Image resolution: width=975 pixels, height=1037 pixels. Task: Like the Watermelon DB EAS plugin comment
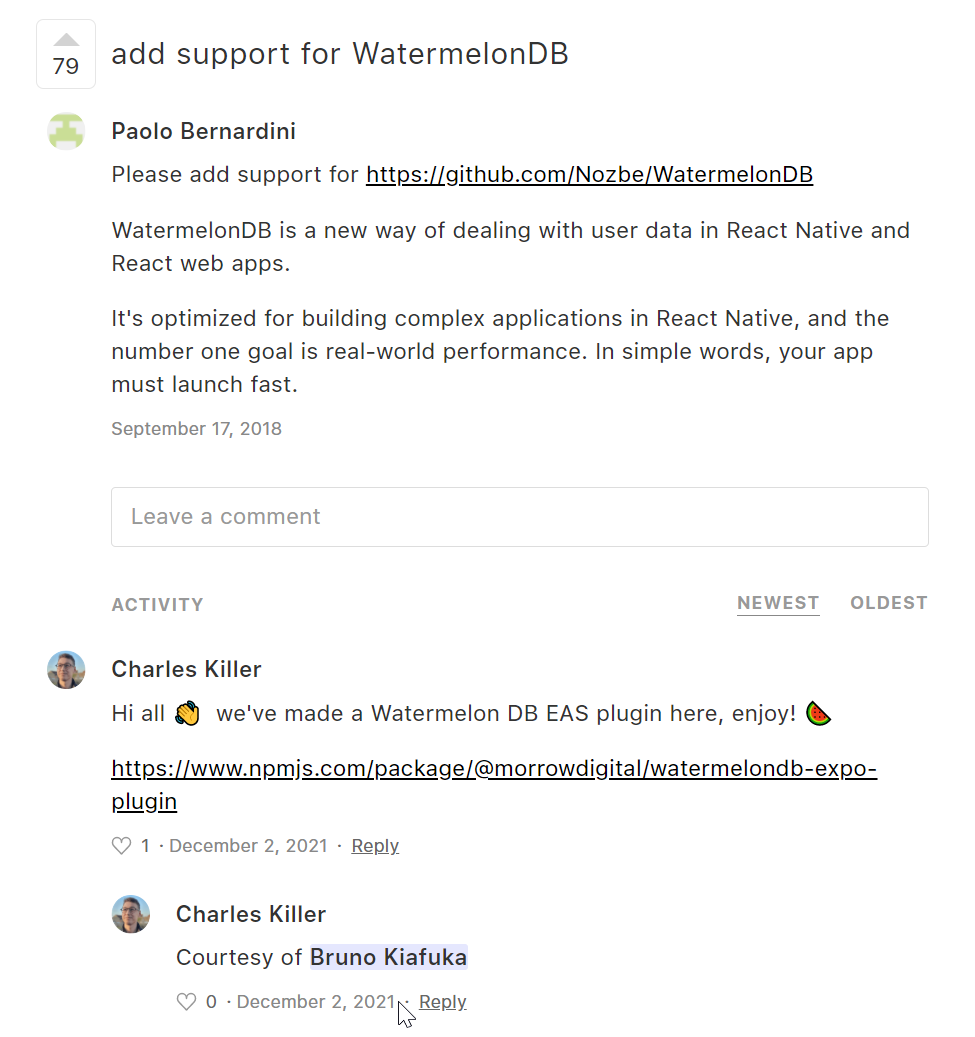tap(122, 846)
